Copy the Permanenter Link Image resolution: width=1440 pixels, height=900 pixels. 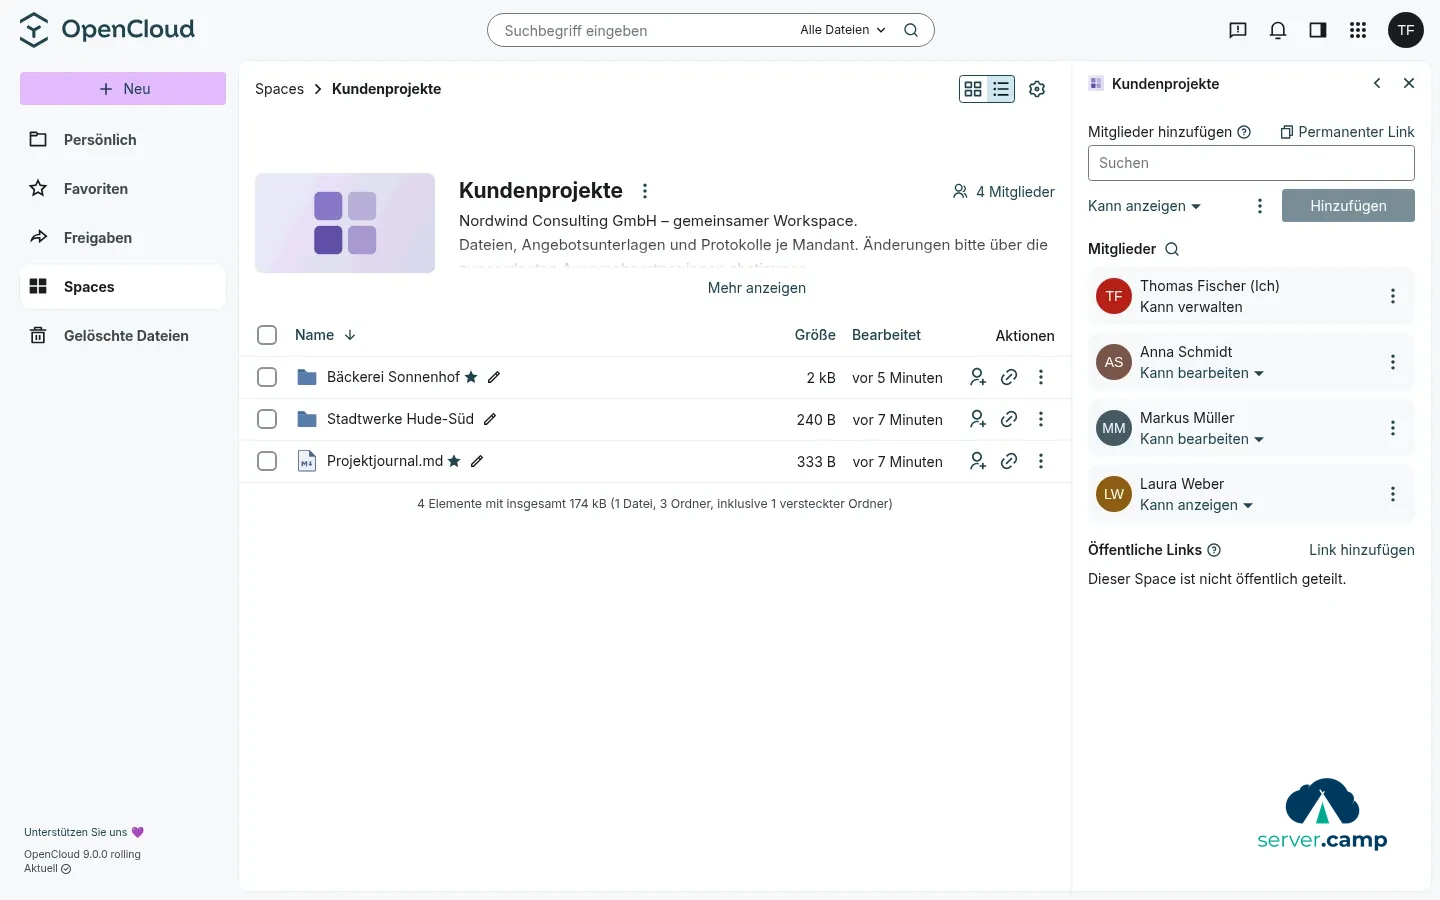pyautogui.click(x=1347, y=132)
